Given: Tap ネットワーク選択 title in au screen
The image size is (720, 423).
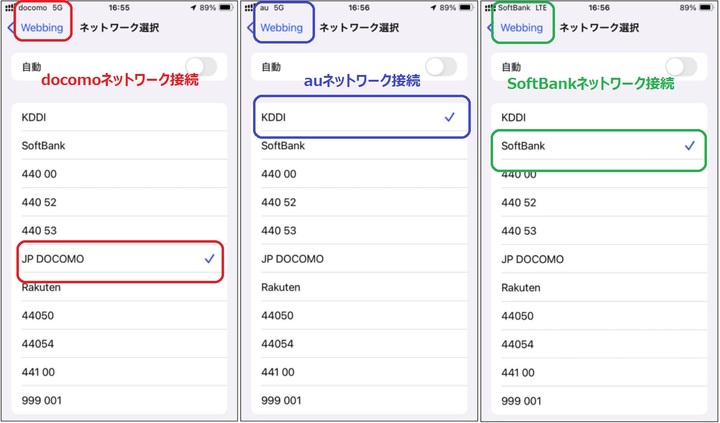Looking at the screenshot, I should 359,28.
